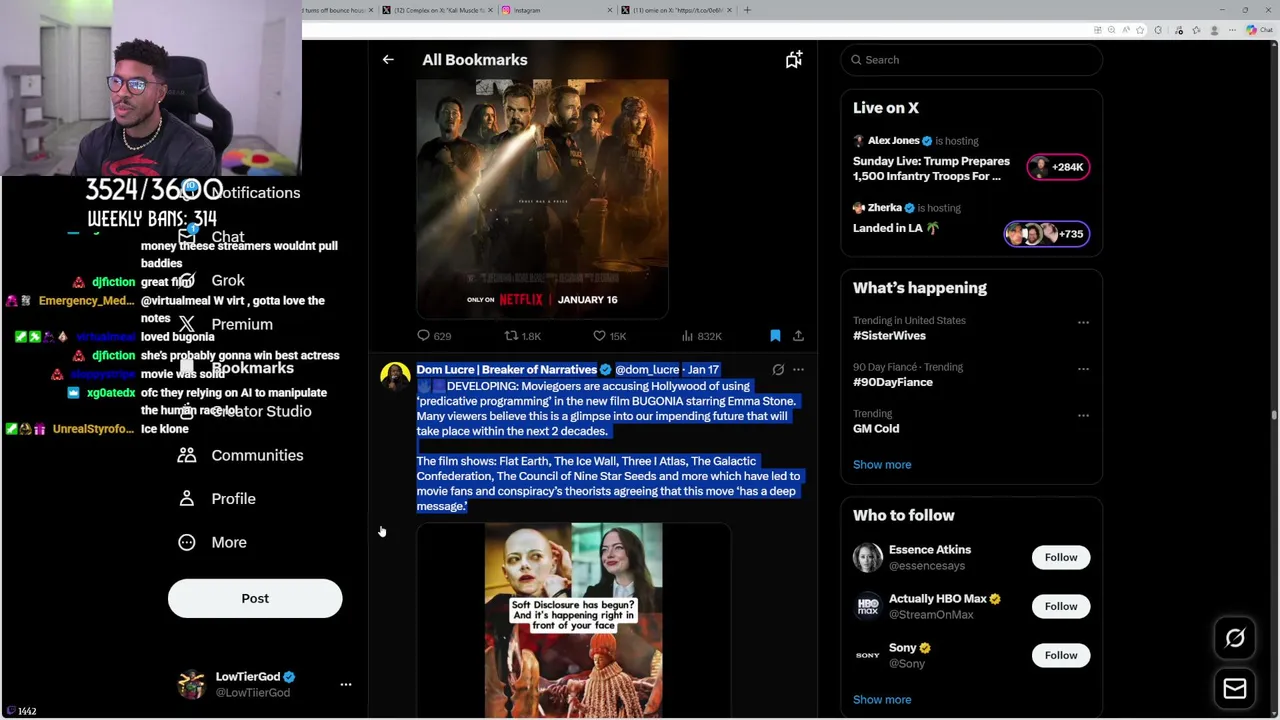The width and height of the screenshot is (1280, 720).
Task: Open Profile in the sidebar
Action: [x=217, y=499]
